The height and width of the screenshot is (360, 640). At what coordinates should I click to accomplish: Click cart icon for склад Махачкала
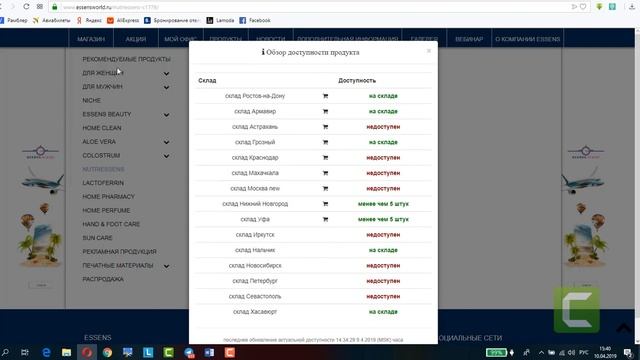click(325, 173)
